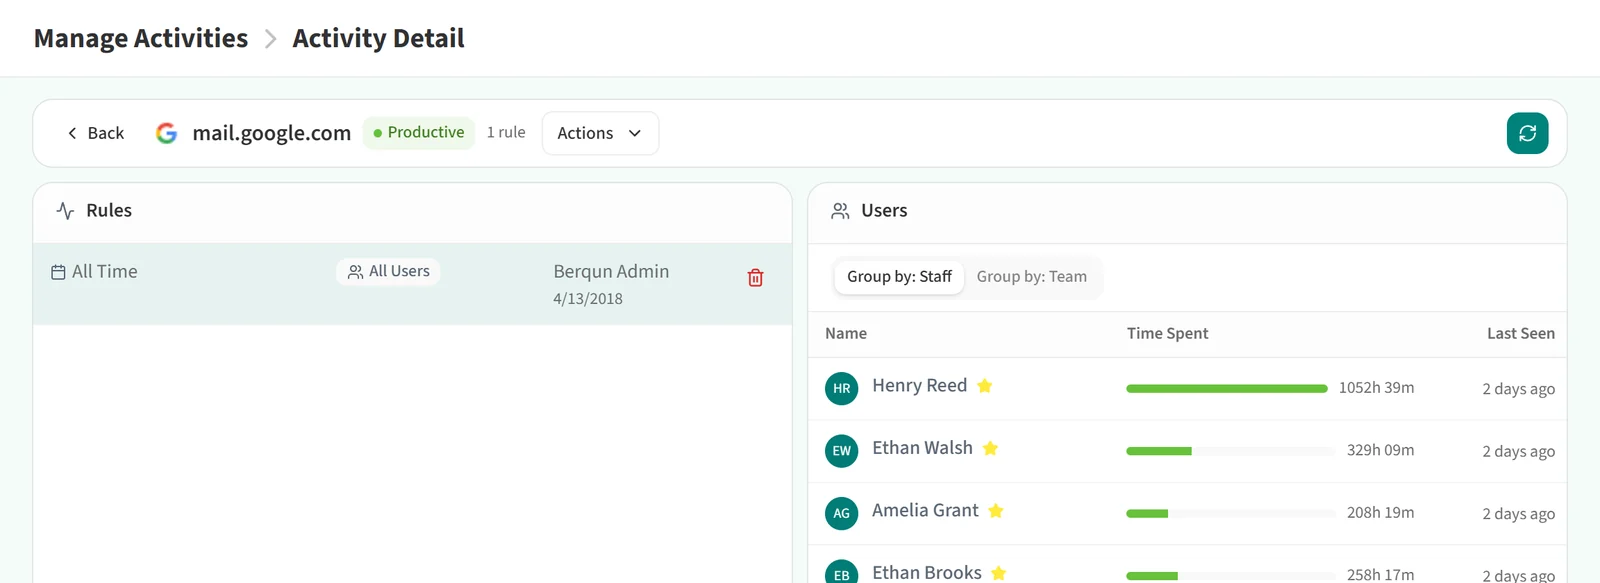The width and height of the screenshot is (1600, 583).
Task: Click Amelia Grant's time spent progress bar
Action: coord(1231,513)
